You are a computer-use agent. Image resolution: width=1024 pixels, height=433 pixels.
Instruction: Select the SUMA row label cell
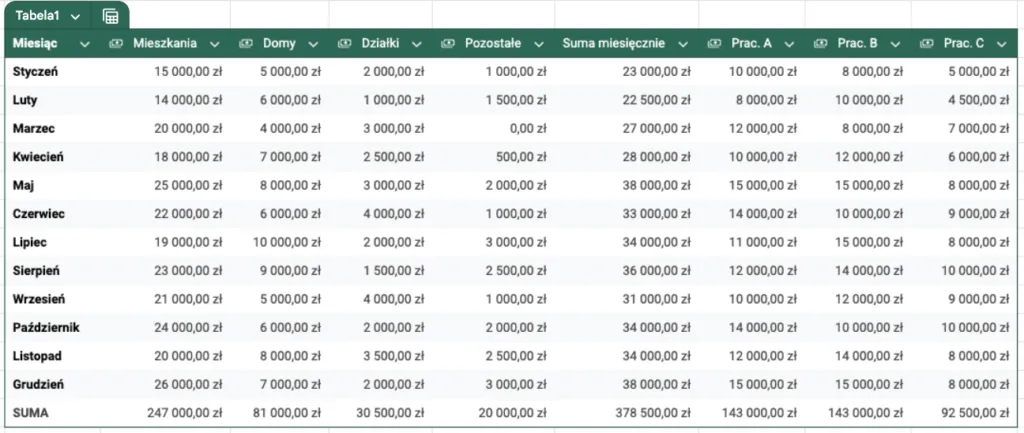(29, 412)
